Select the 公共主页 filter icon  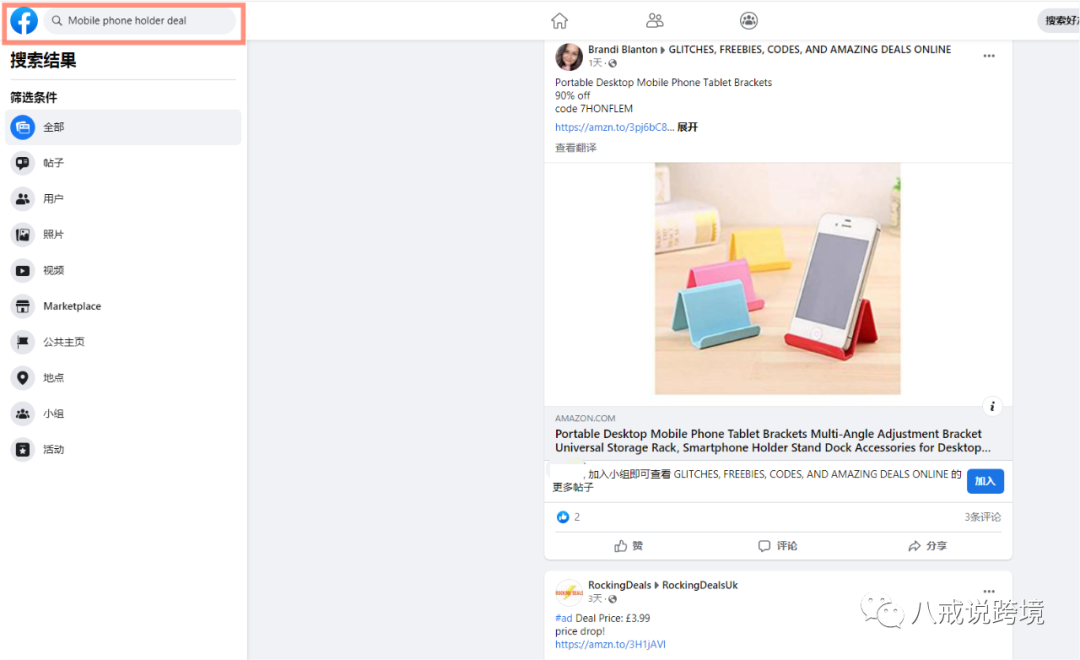pyautogui.click(x=23, y=342)
